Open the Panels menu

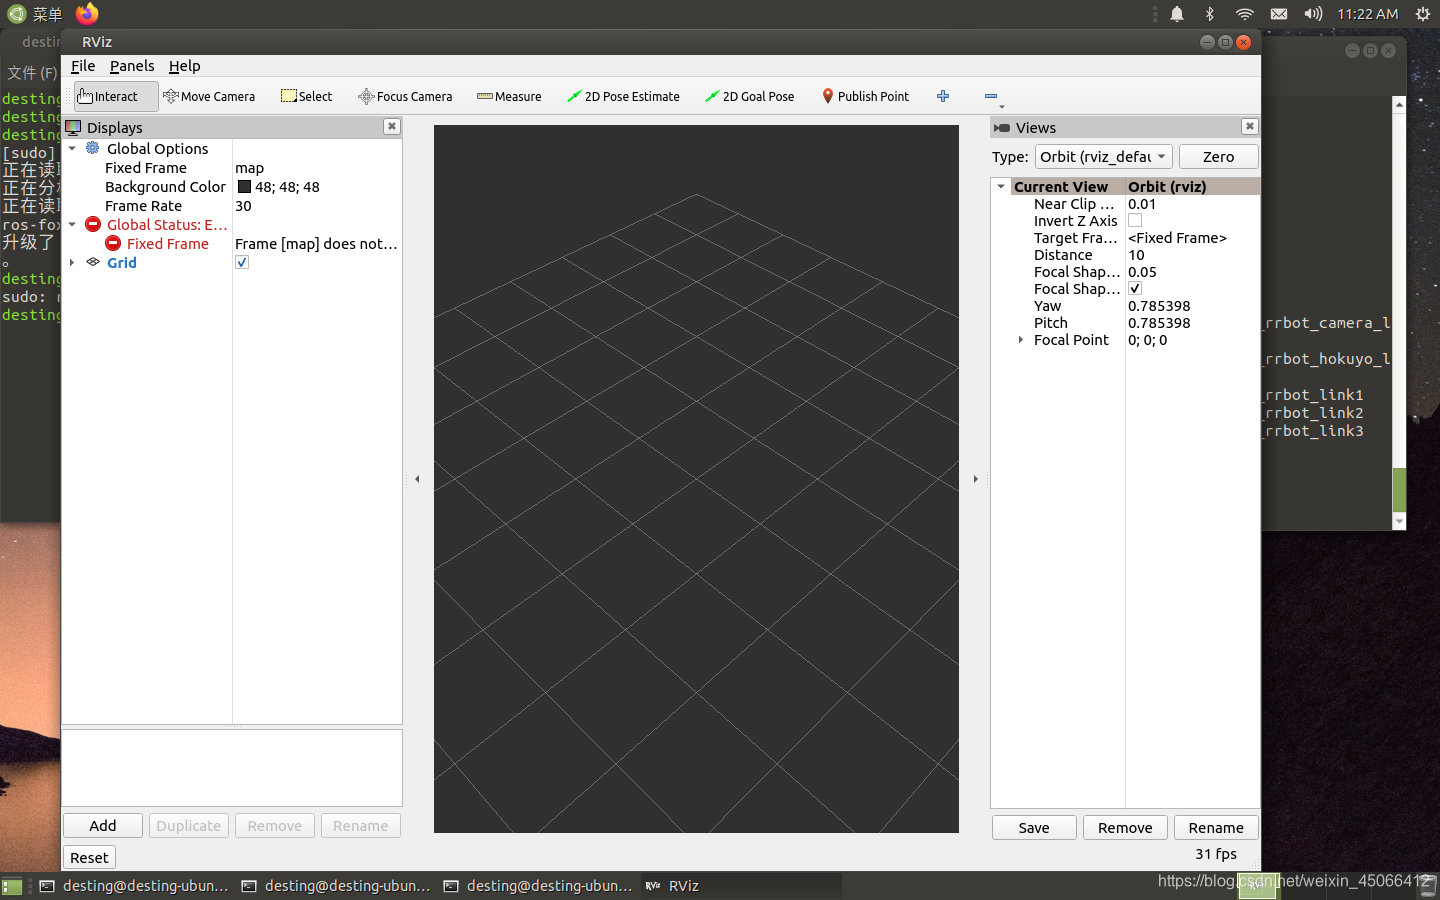132,66
